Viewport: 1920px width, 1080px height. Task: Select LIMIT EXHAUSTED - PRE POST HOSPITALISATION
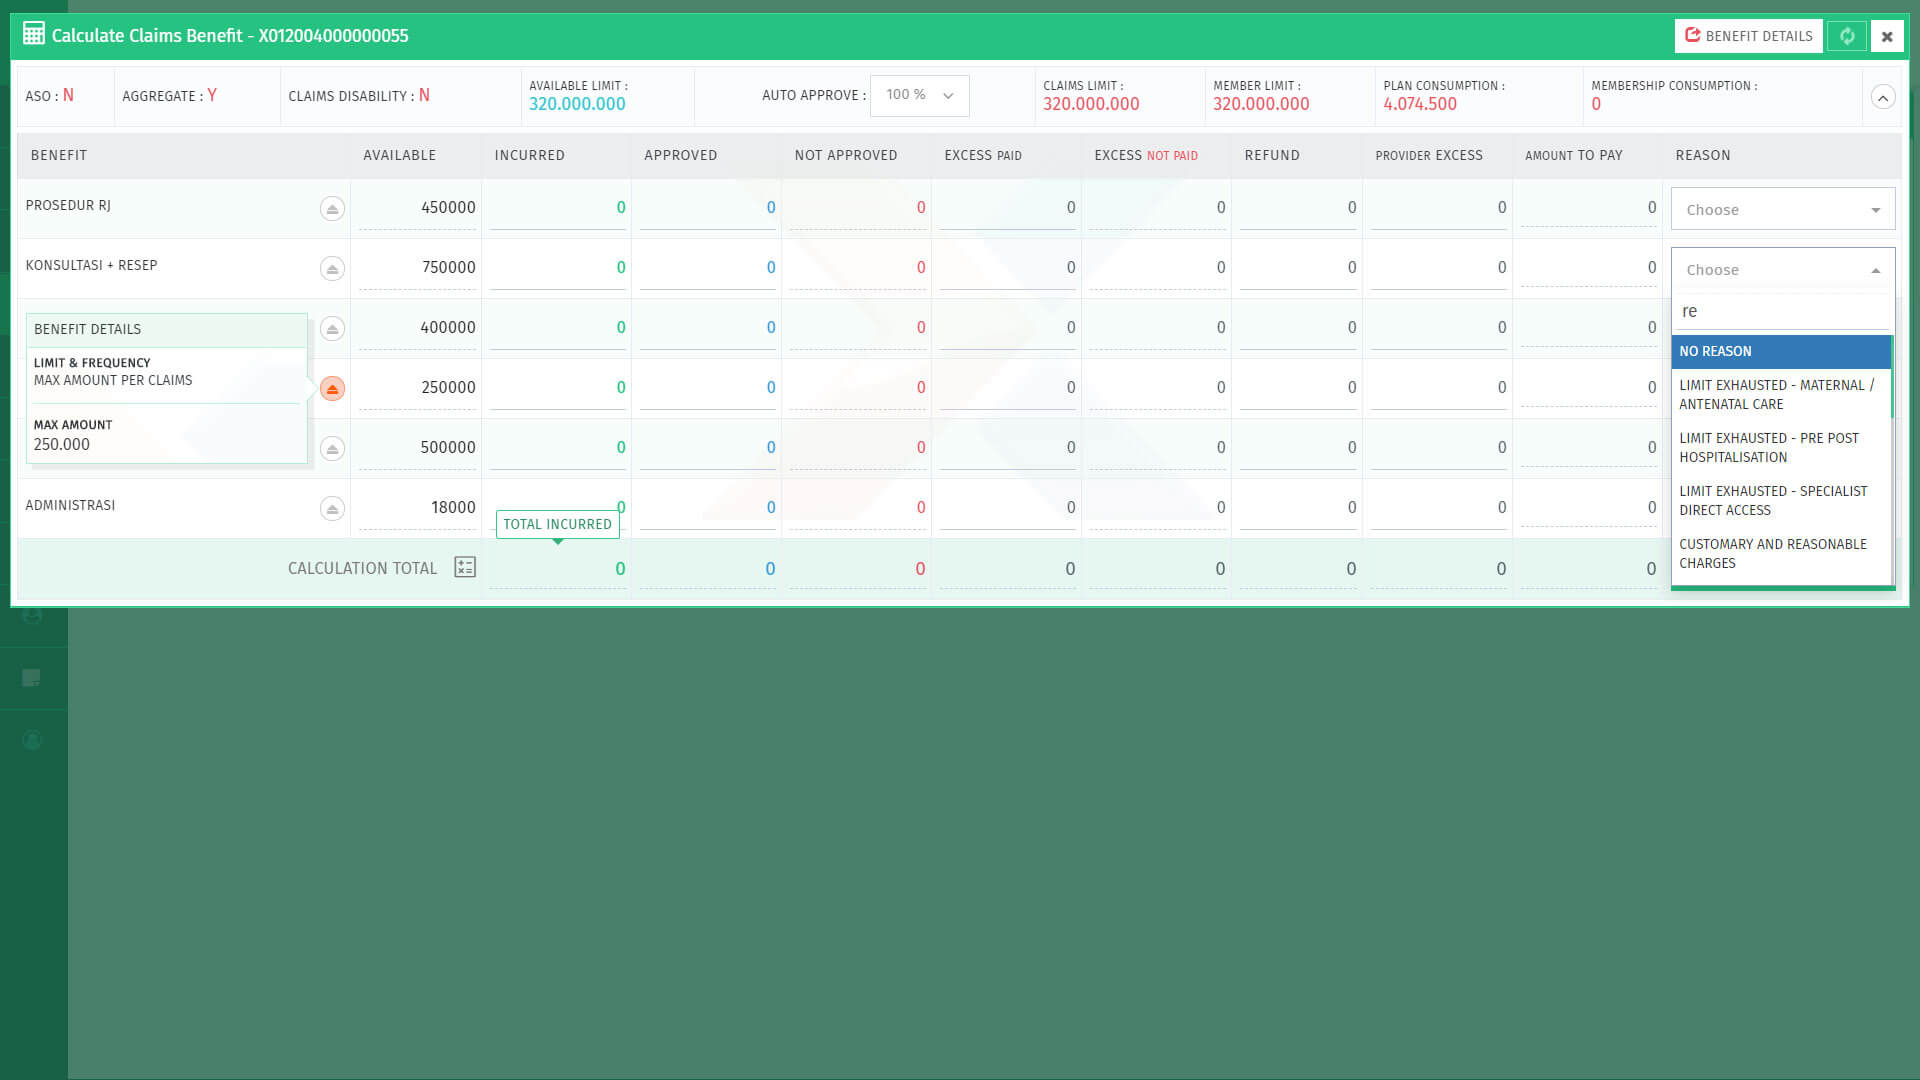tap(1781, 447)
